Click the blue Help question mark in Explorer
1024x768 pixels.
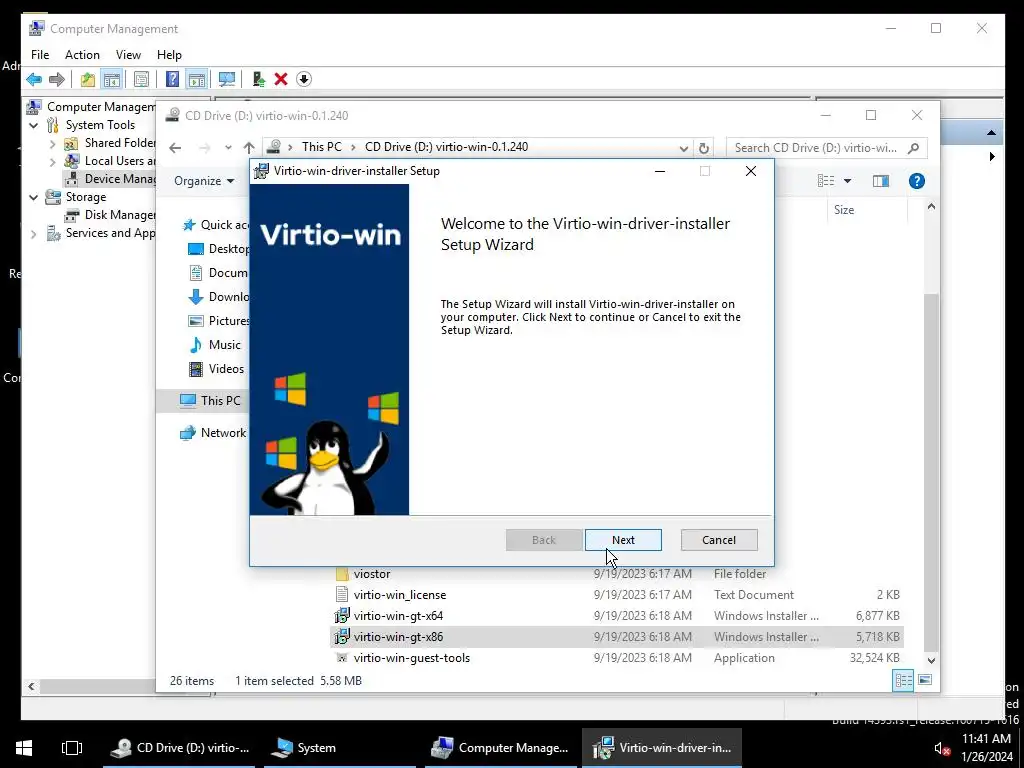pos(916,181)
